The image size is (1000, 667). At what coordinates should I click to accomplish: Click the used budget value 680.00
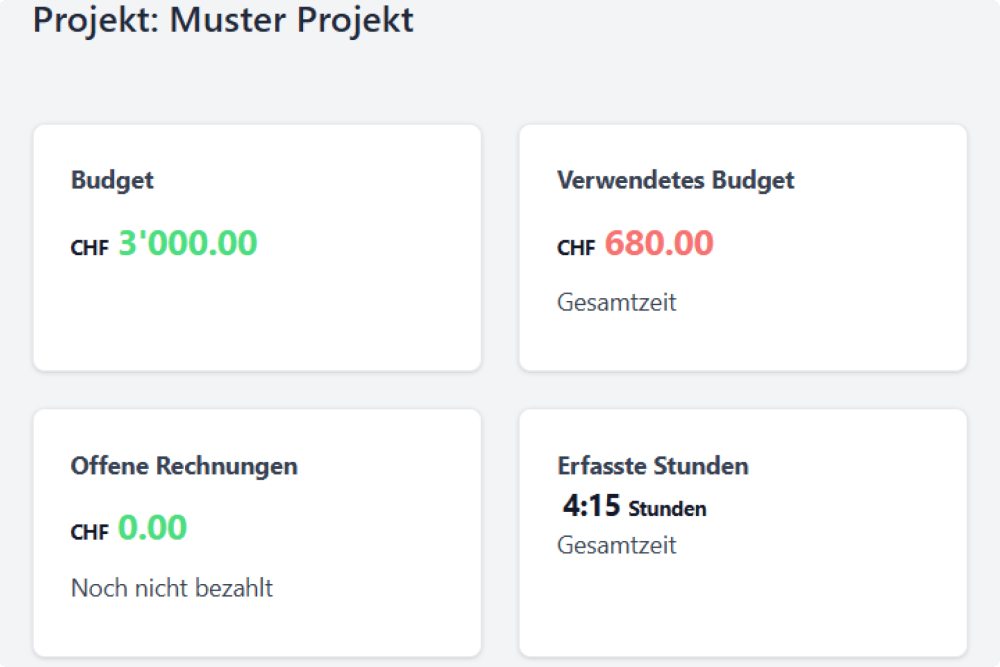pyautogui.click(x=659, y=243)
